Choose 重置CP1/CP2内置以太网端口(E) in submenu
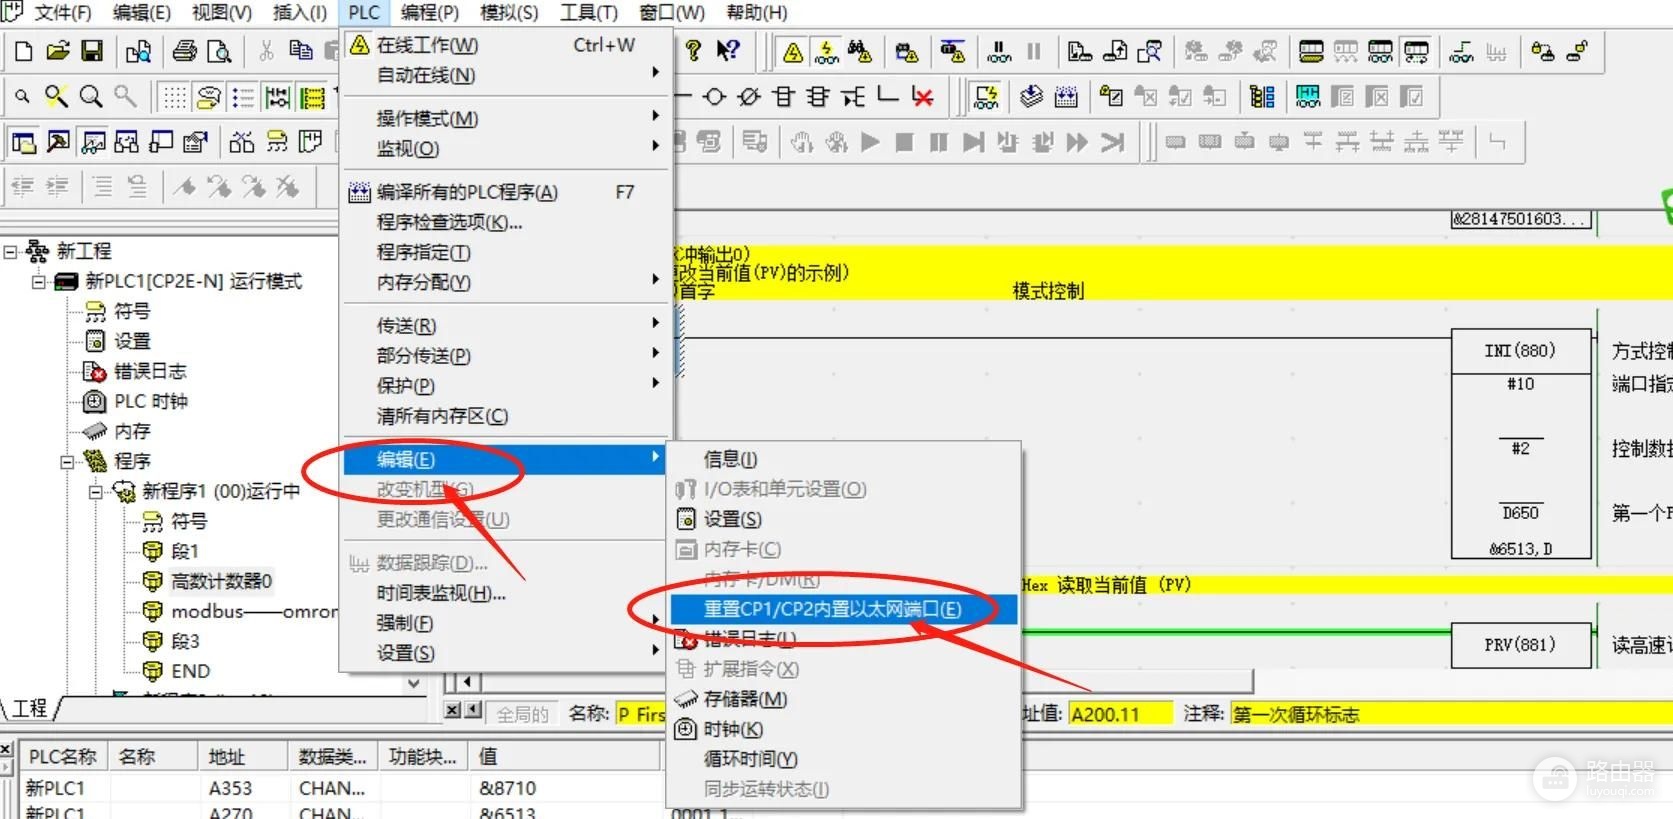 coord(843,609)
